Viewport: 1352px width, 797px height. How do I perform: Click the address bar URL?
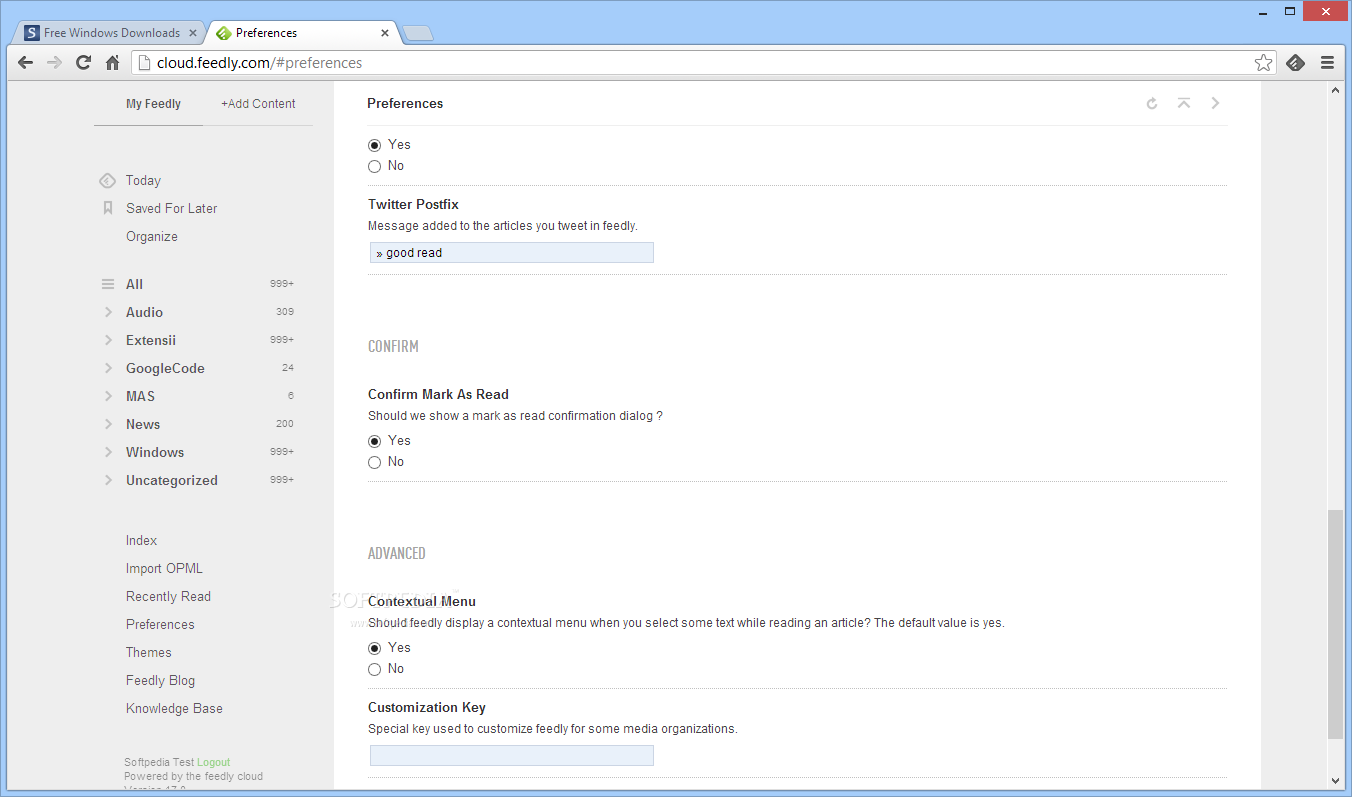click(259, 62)
